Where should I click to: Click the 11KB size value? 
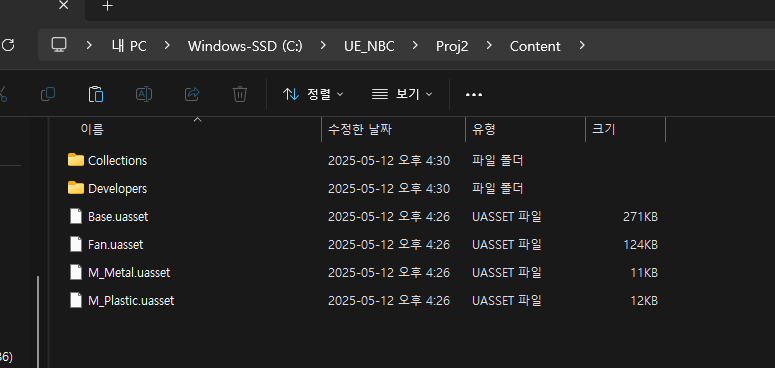644,273
